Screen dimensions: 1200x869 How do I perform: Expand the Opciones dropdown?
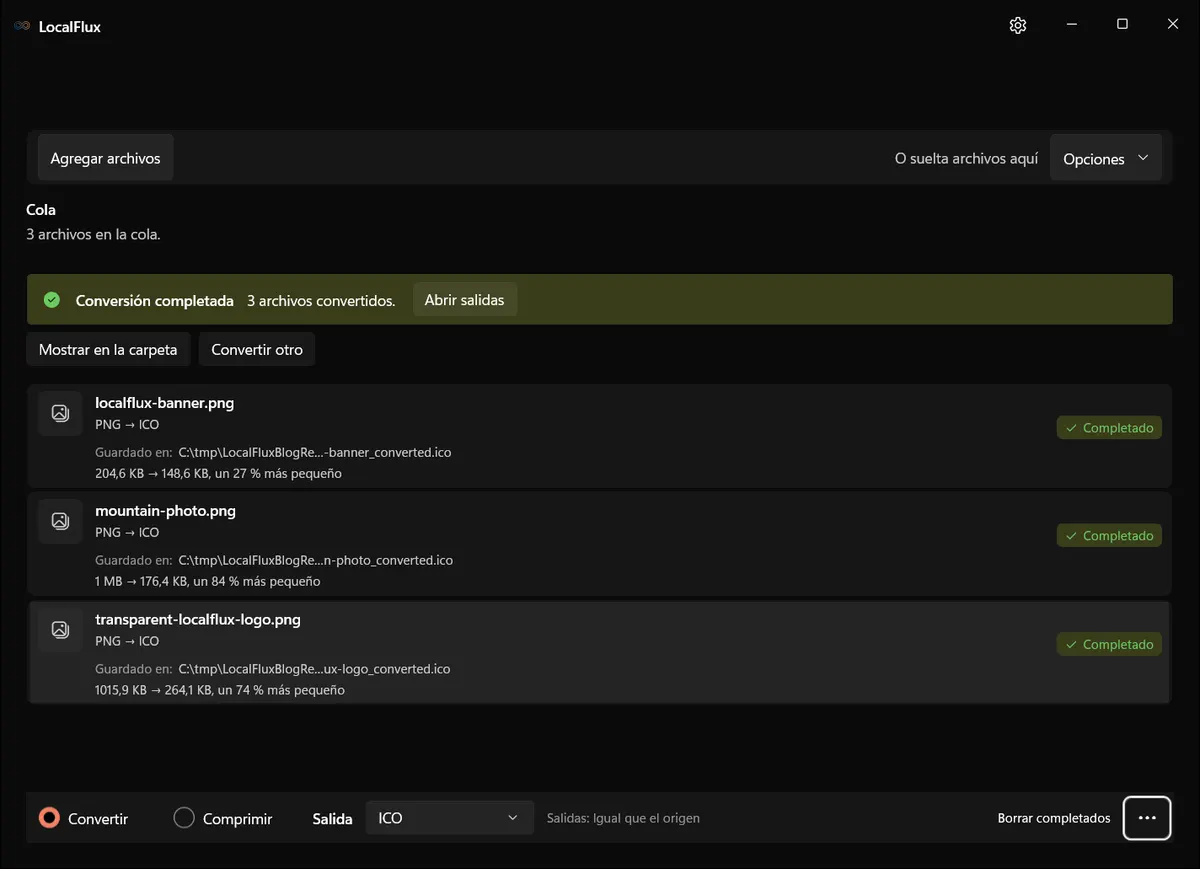tap(1106, 159)
